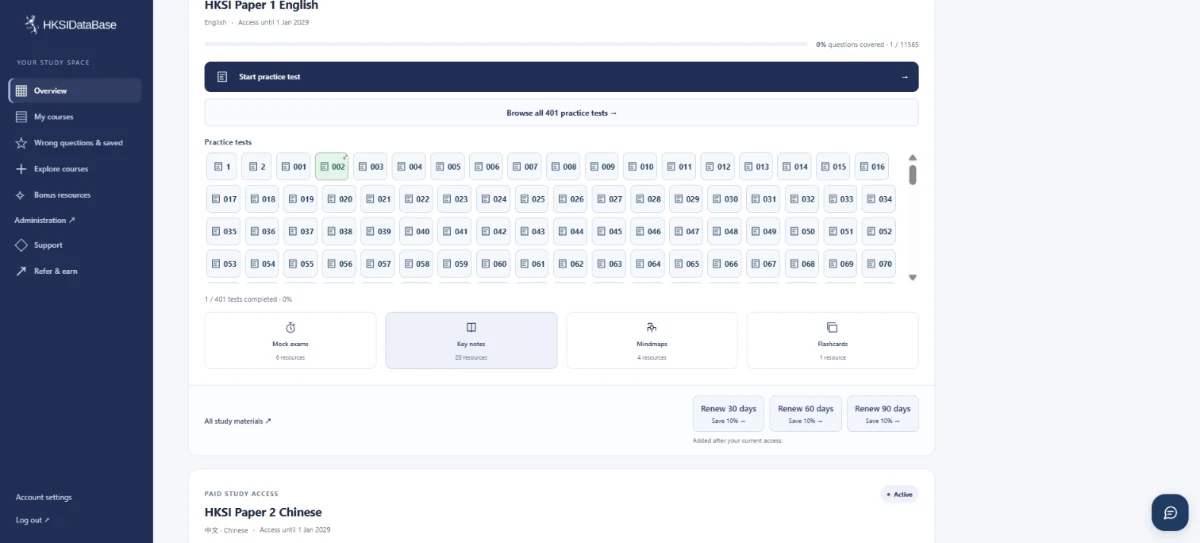Open practice test 003

click(370, 167)
